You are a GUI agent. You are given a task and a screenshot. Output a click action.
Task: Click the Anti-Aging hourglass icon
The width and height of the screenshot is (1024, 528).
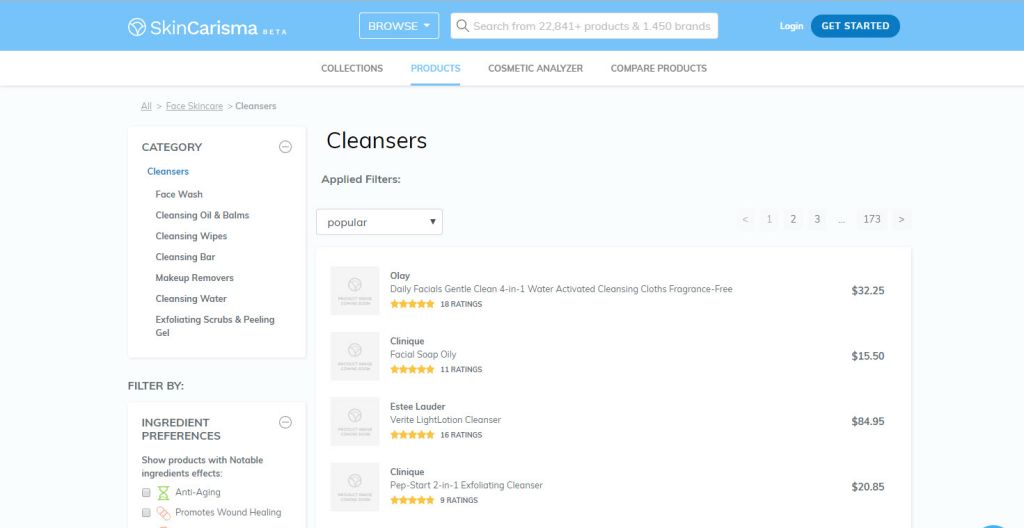[163, 493]
